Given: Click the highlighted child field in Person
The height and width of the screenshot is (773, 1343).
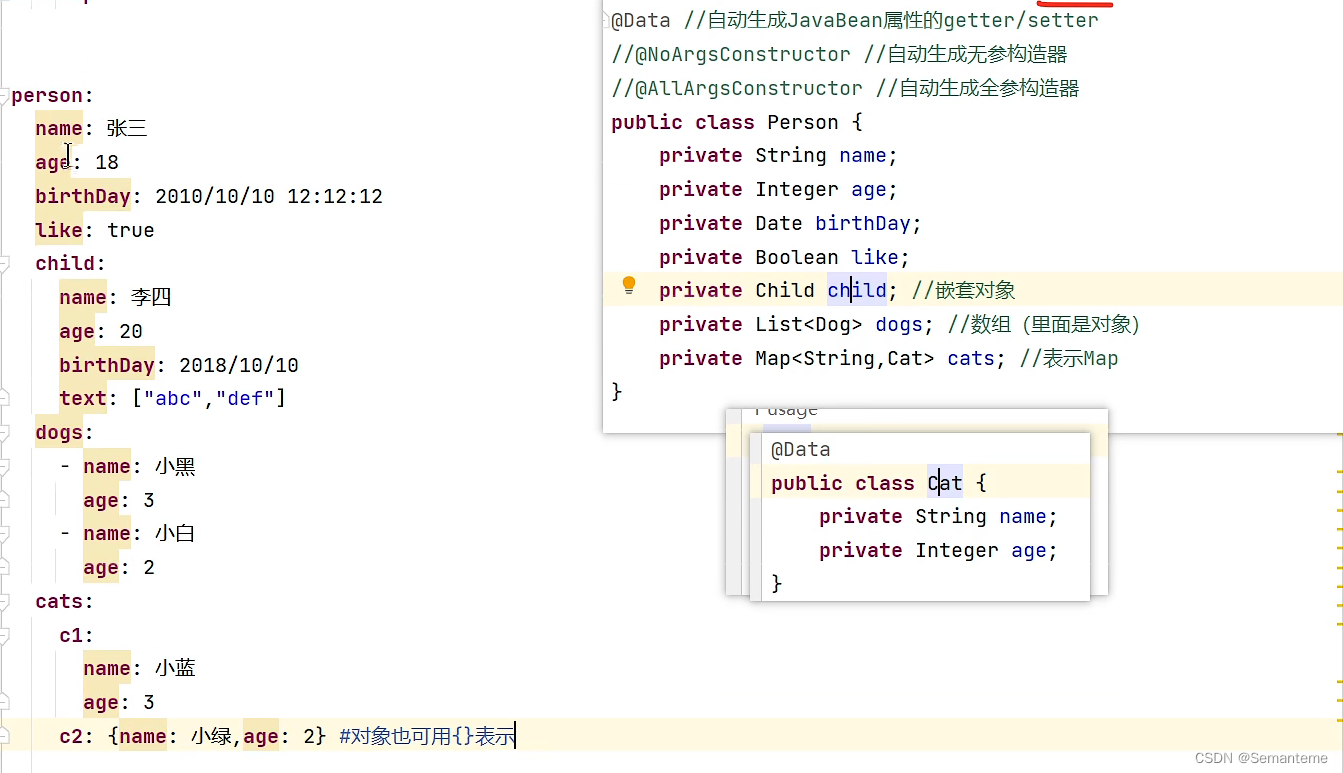Looking at the screenshot, I should (x=856, y=290).
